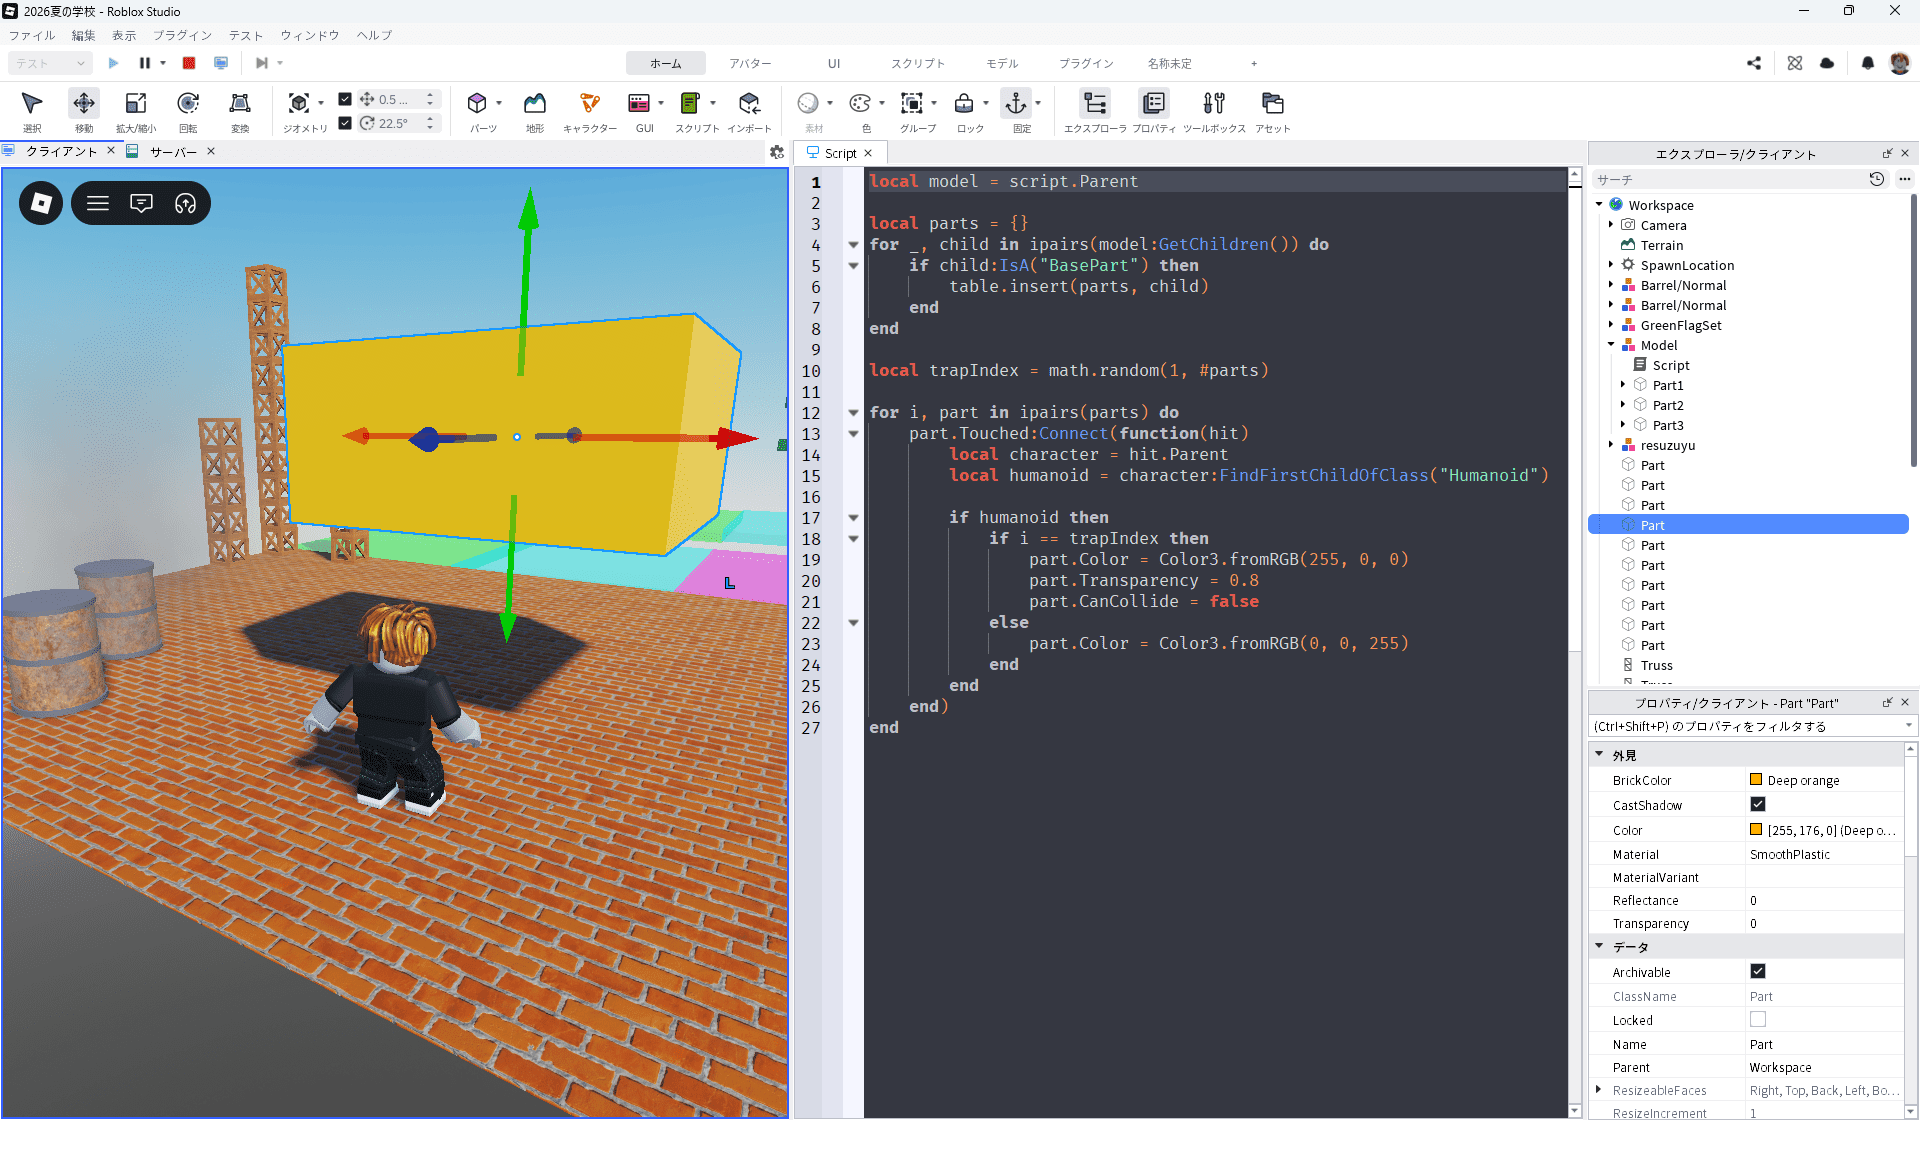The width and height of the screenshot is (1920, 1152).
Task: Toggle the プロパティ (Properties) panel
Action: (1154, 110)
